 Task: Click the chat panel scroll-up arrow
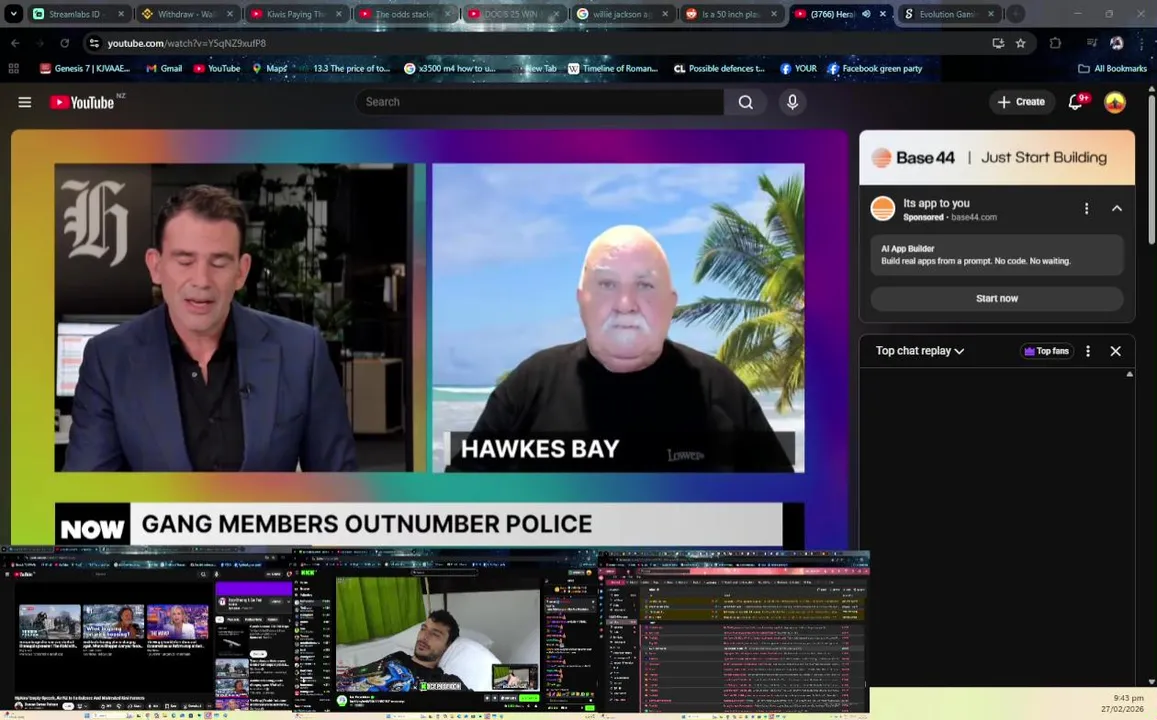[x=1130, y=375]
